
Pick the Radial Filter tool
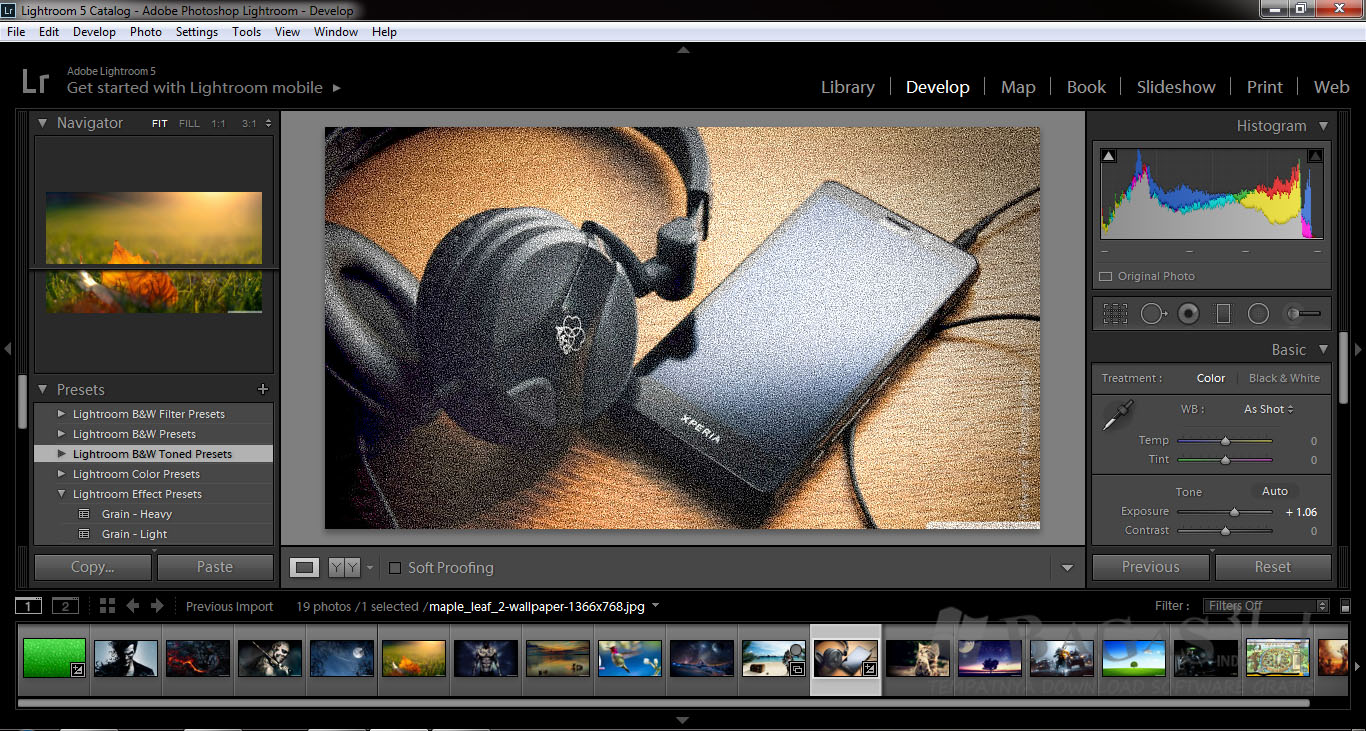pyautogui.click(x=1258, y=314)
